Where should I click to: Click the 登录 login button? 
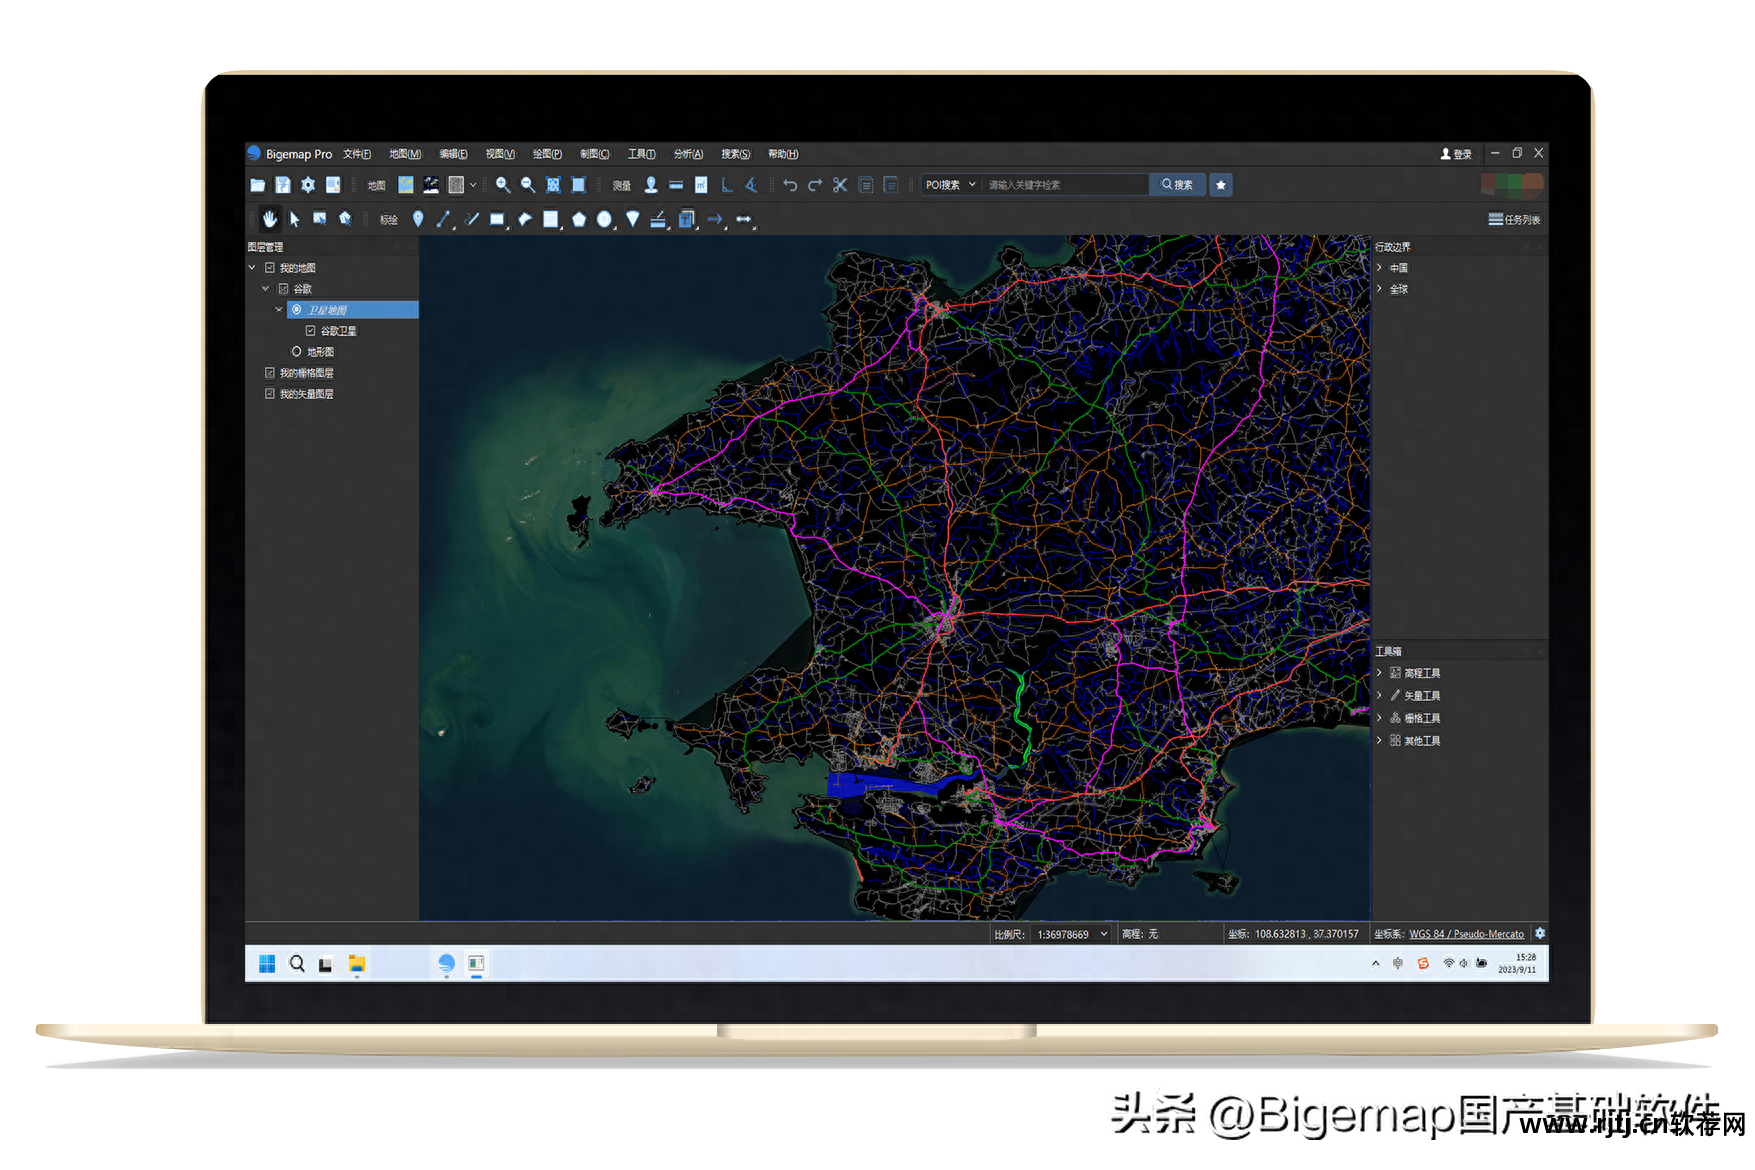(1456, 154)
